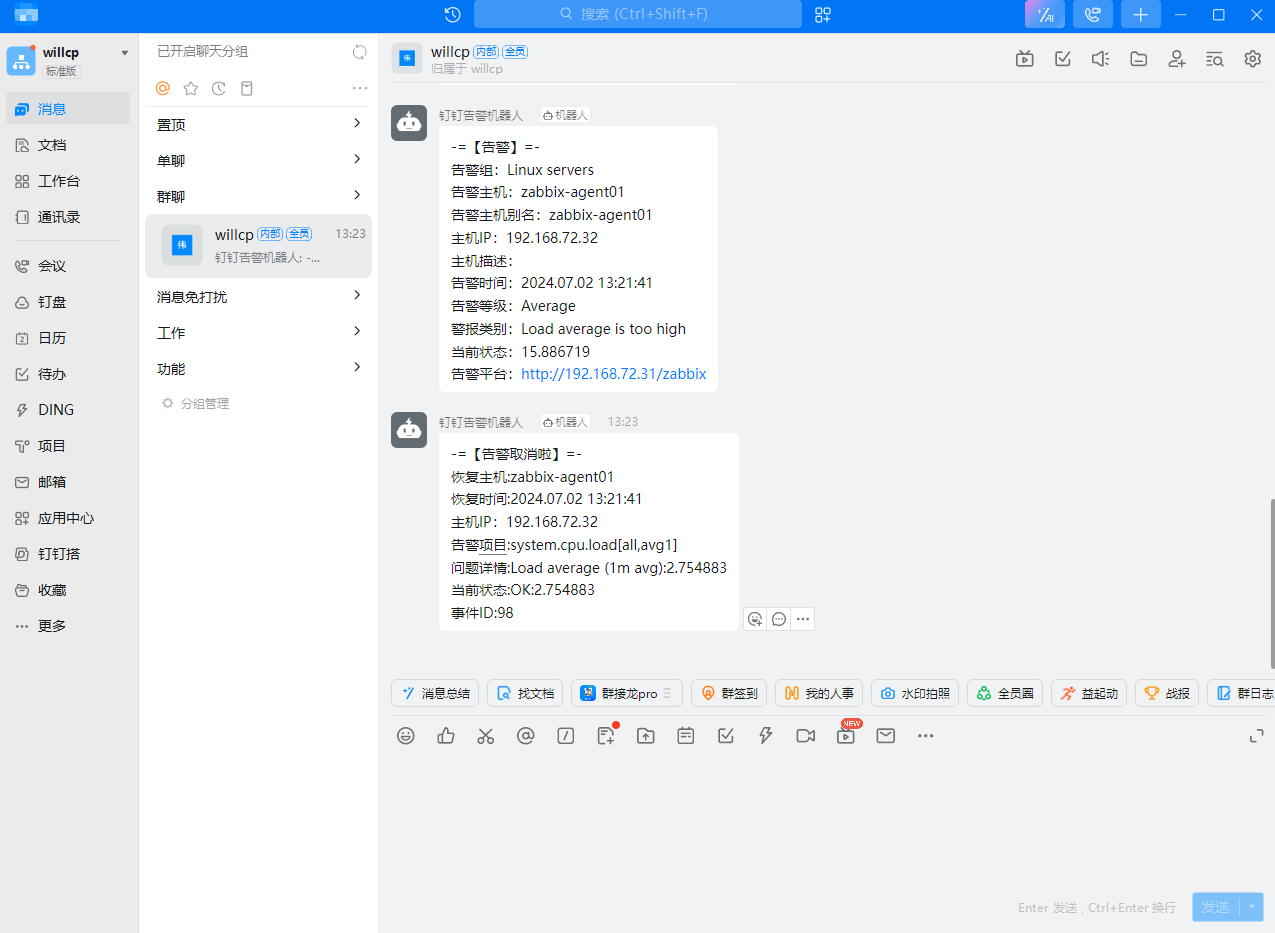
Task: Open group live broadcast icon in chat header
Action: point(1025,59)
